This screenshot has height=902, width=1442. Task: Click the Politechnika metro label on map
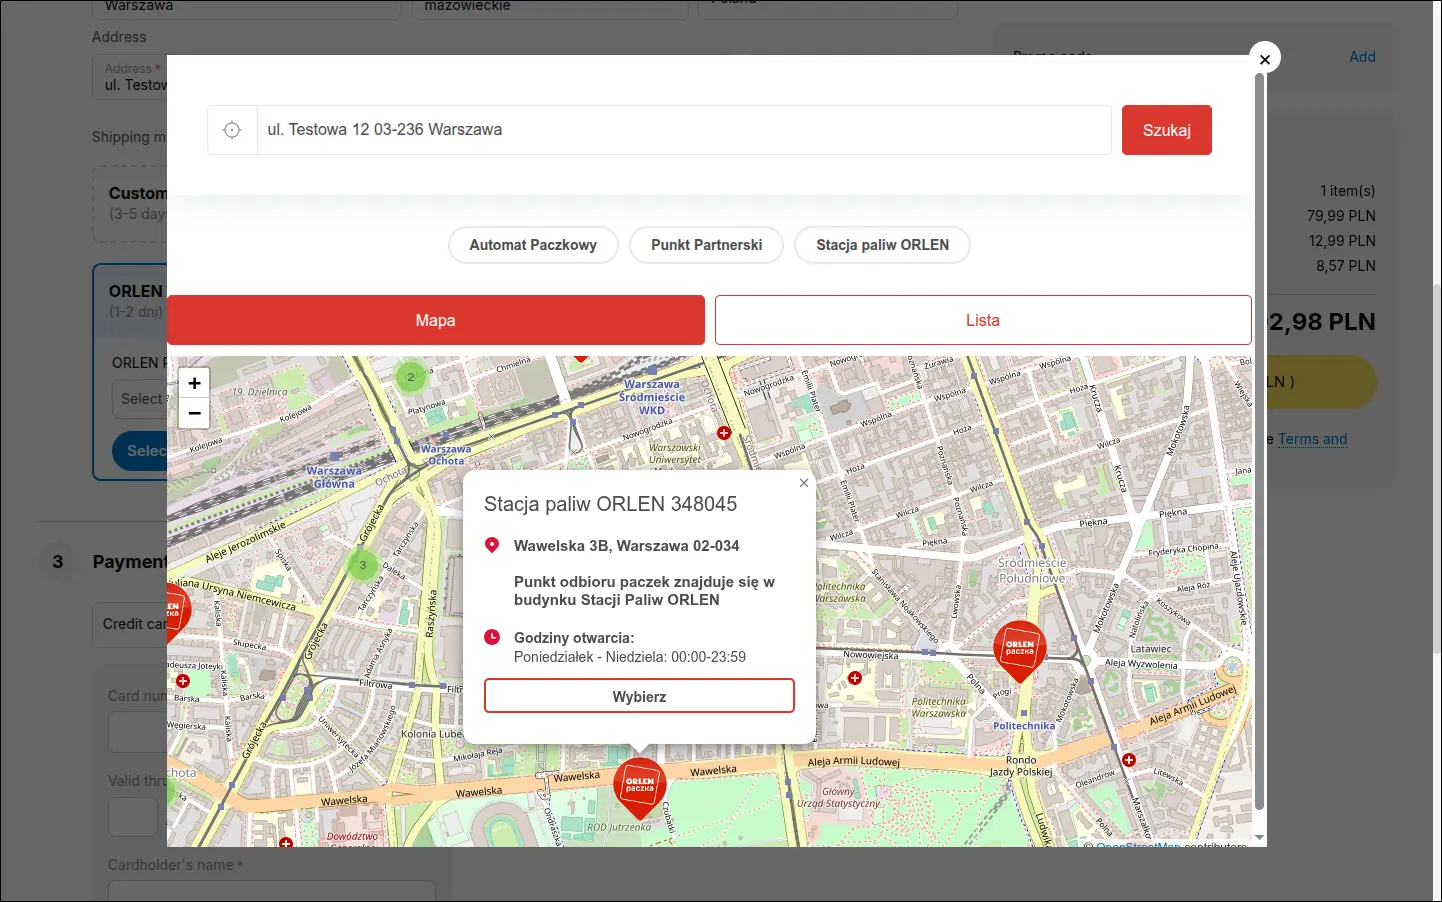pyautogui.click(x=1024, y=726)
